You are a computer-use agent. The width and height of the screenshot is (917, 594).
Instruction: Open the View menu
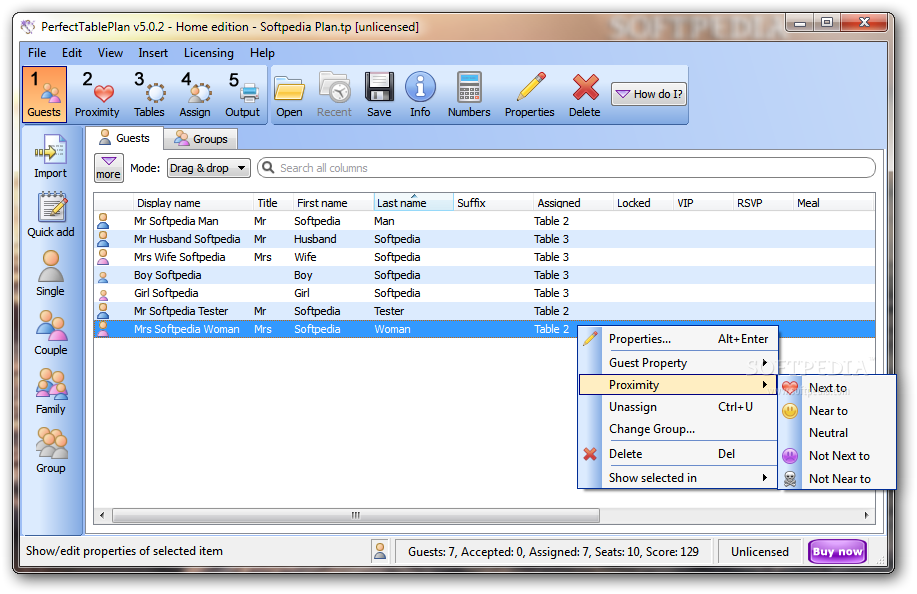coord(110,53)
